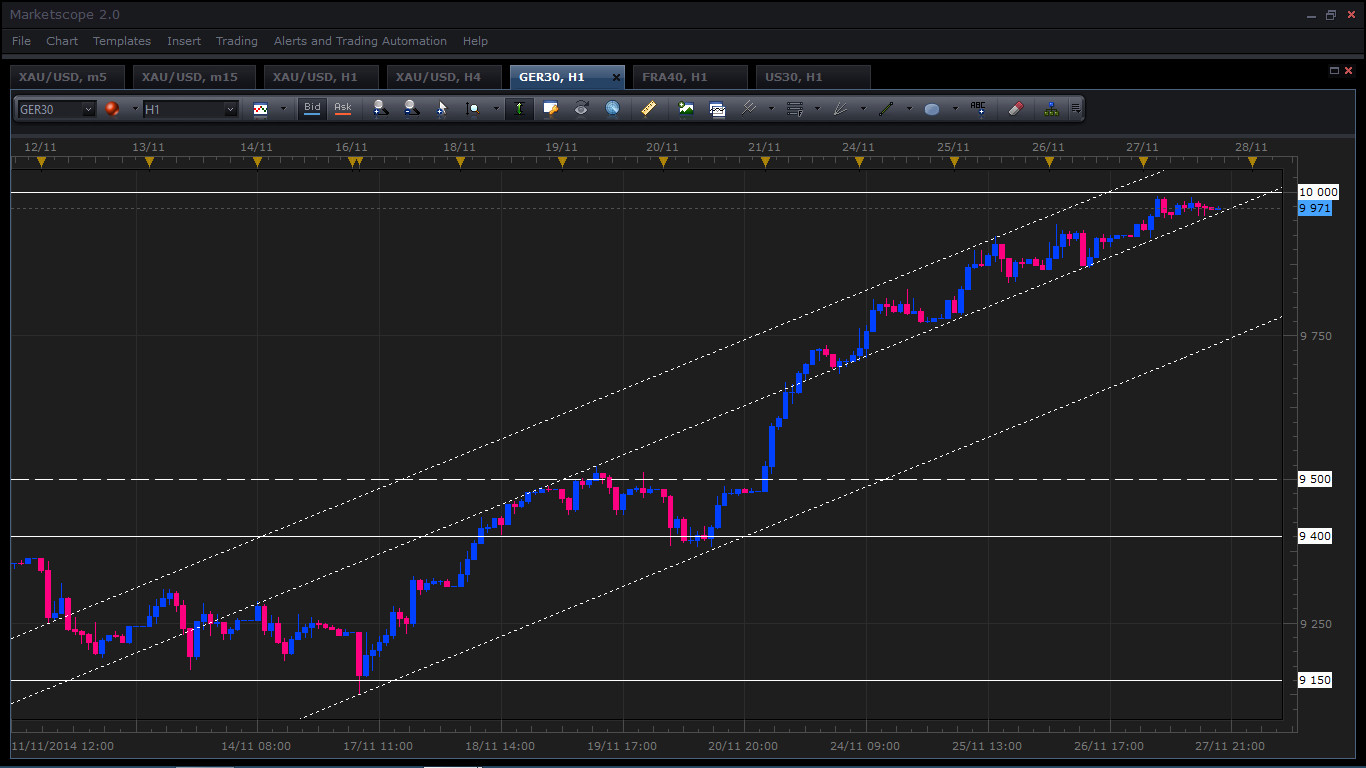Open the H1 timeframe dropdown
The height and width of the screenshot is (768, 1366).
pos(190,109)
